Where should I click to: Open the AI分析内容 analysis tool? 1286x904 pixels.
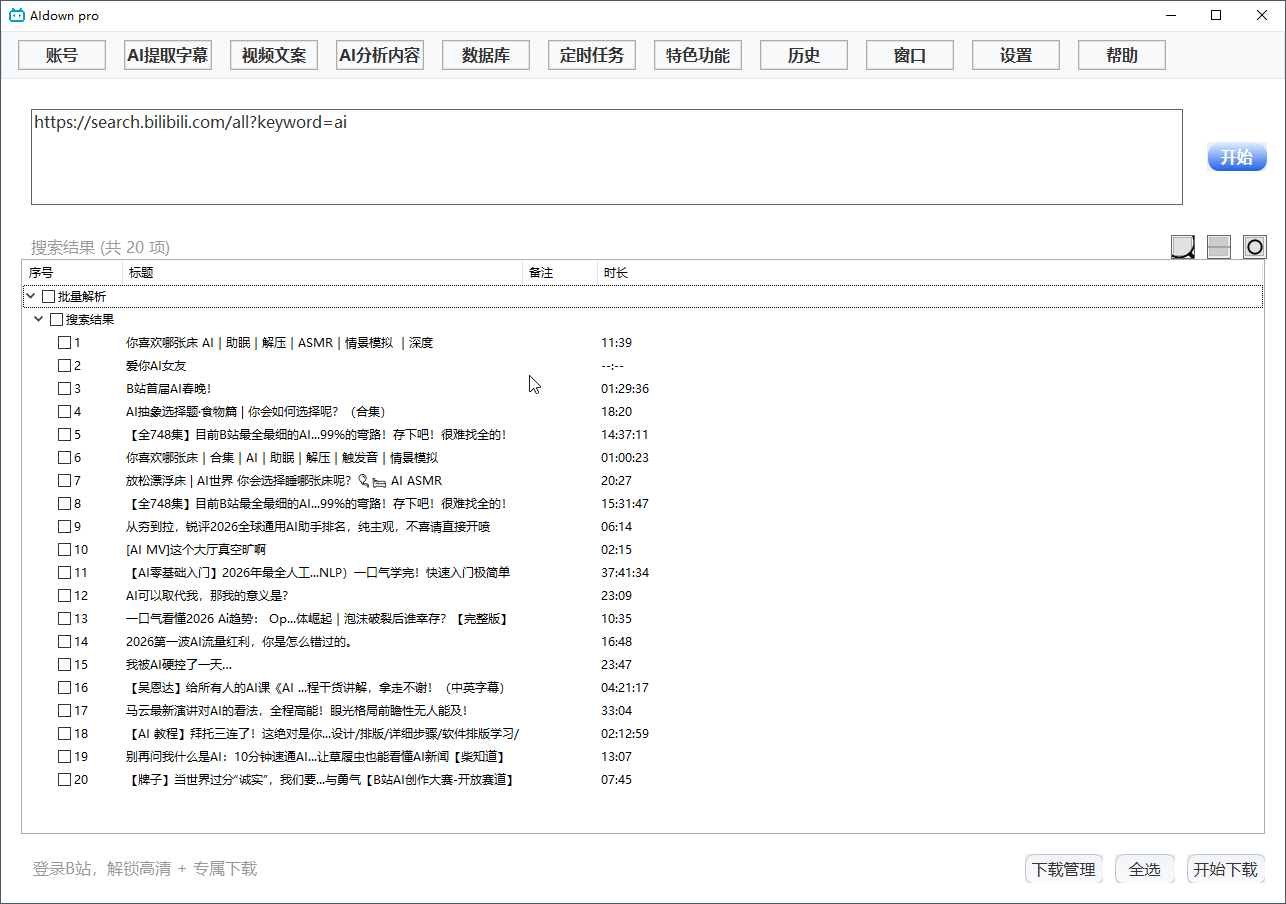tap(379, 55)
